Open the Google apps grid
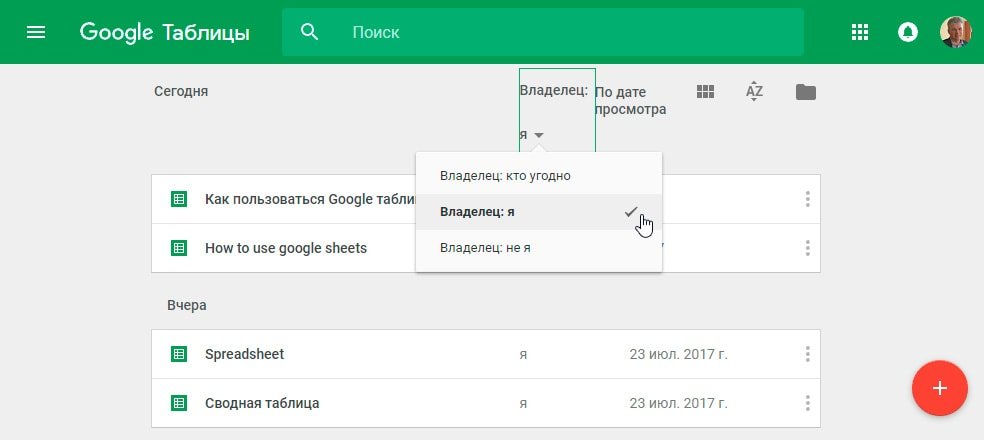Screen dimensions: 984x440 [x=859, y=32]
